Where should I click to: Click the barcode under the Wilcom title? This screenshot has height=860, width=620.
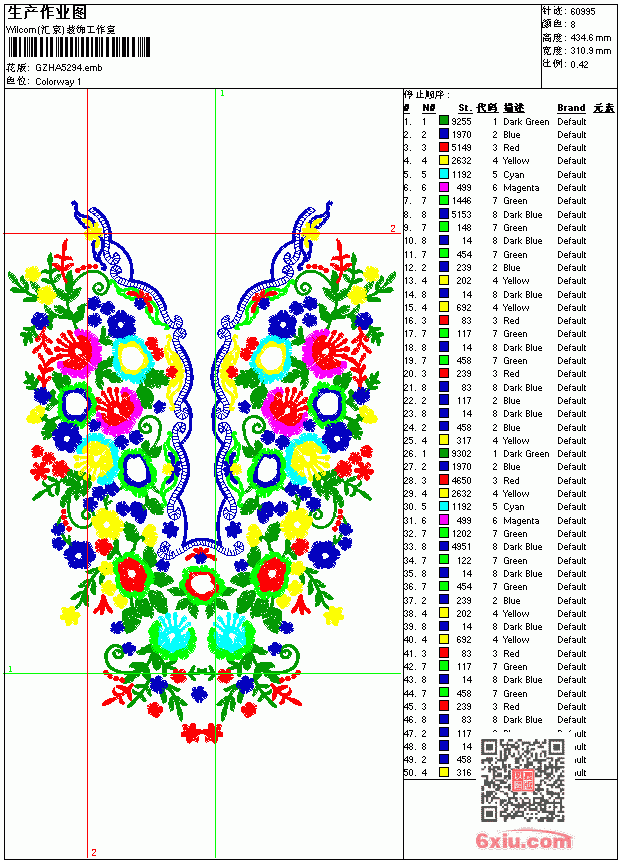[78, 47]
